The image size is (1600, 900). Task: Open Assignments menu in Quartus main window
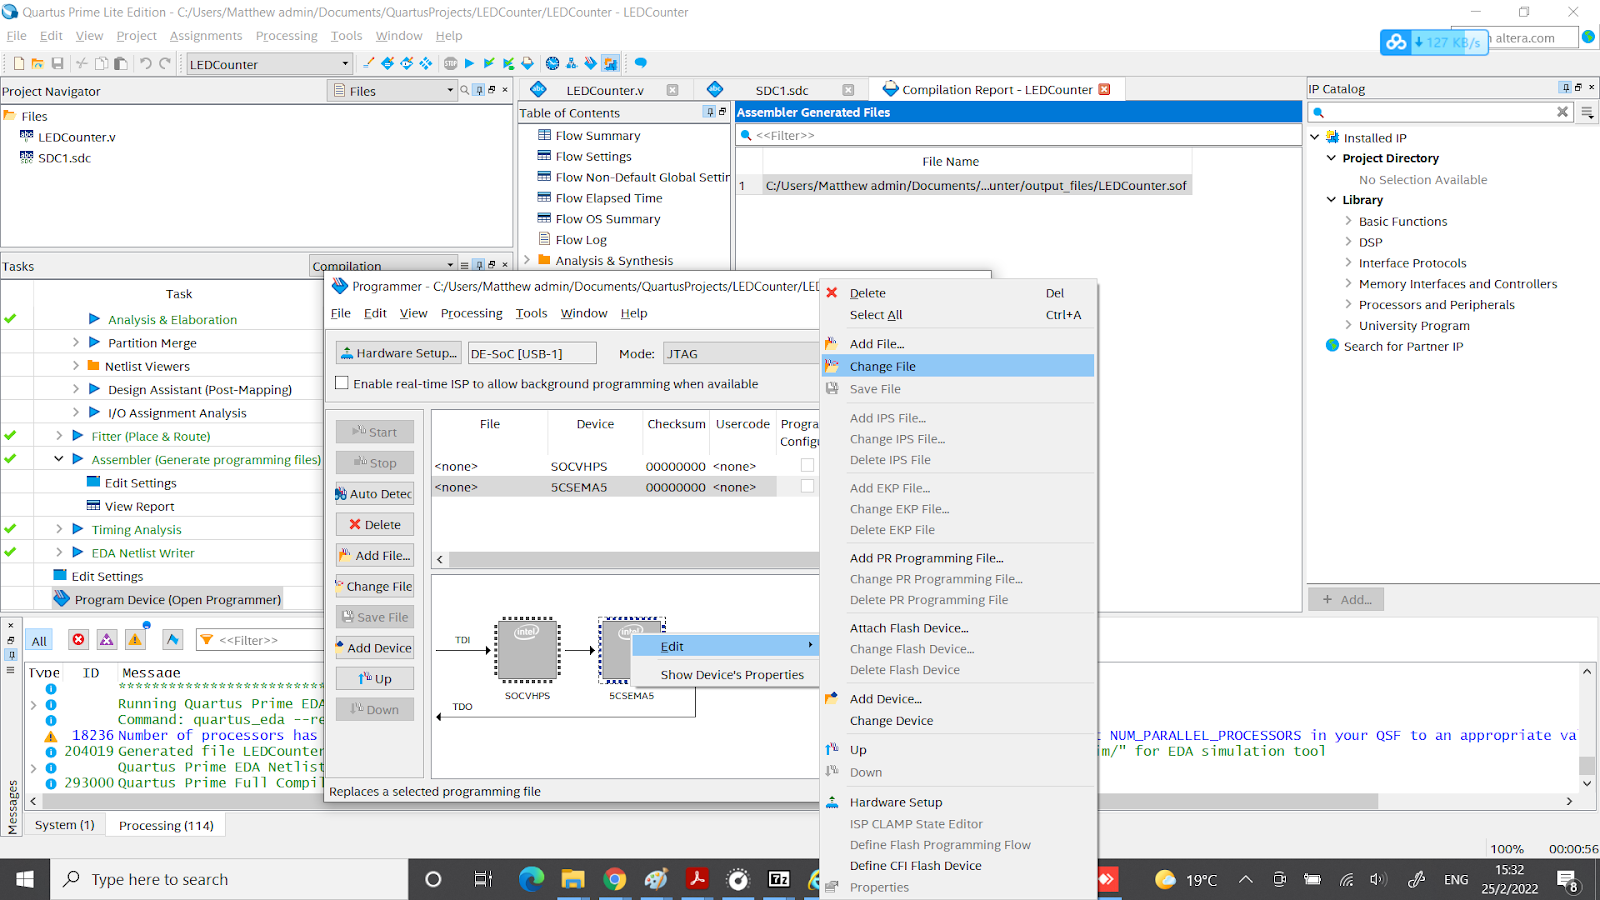pyautogui.click(x=205, y=36)
